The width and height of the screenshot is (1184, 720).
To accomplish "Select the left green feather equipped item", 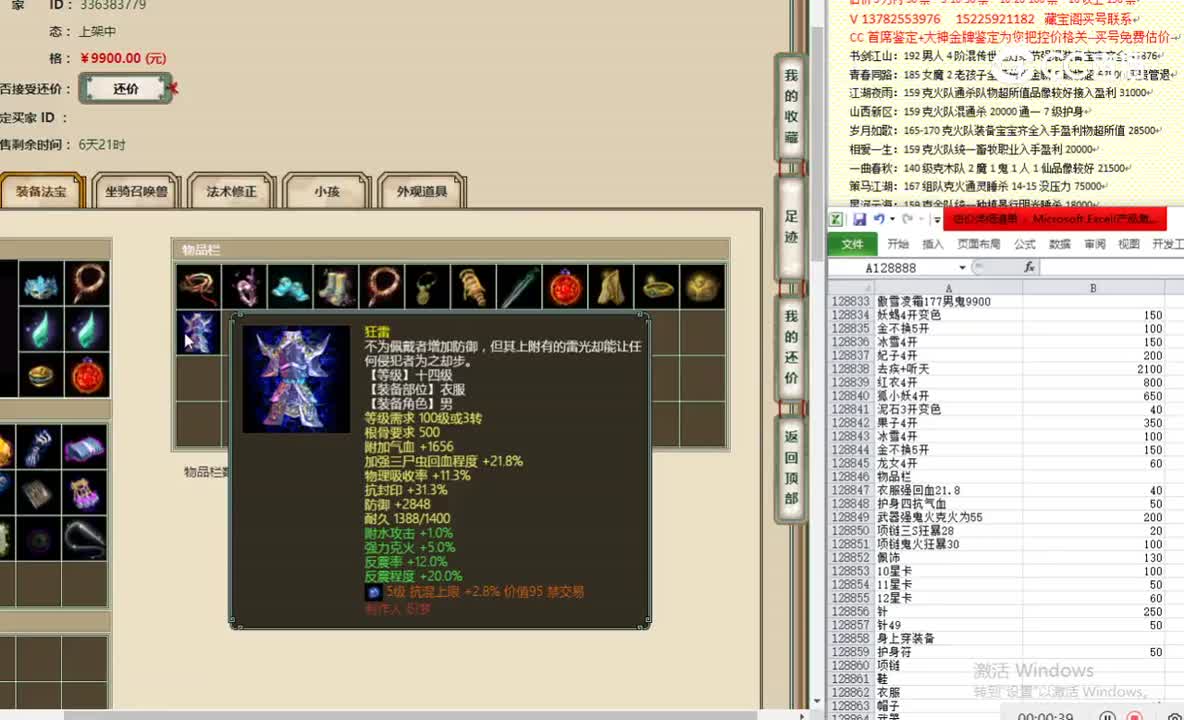I will coord(41,329).
